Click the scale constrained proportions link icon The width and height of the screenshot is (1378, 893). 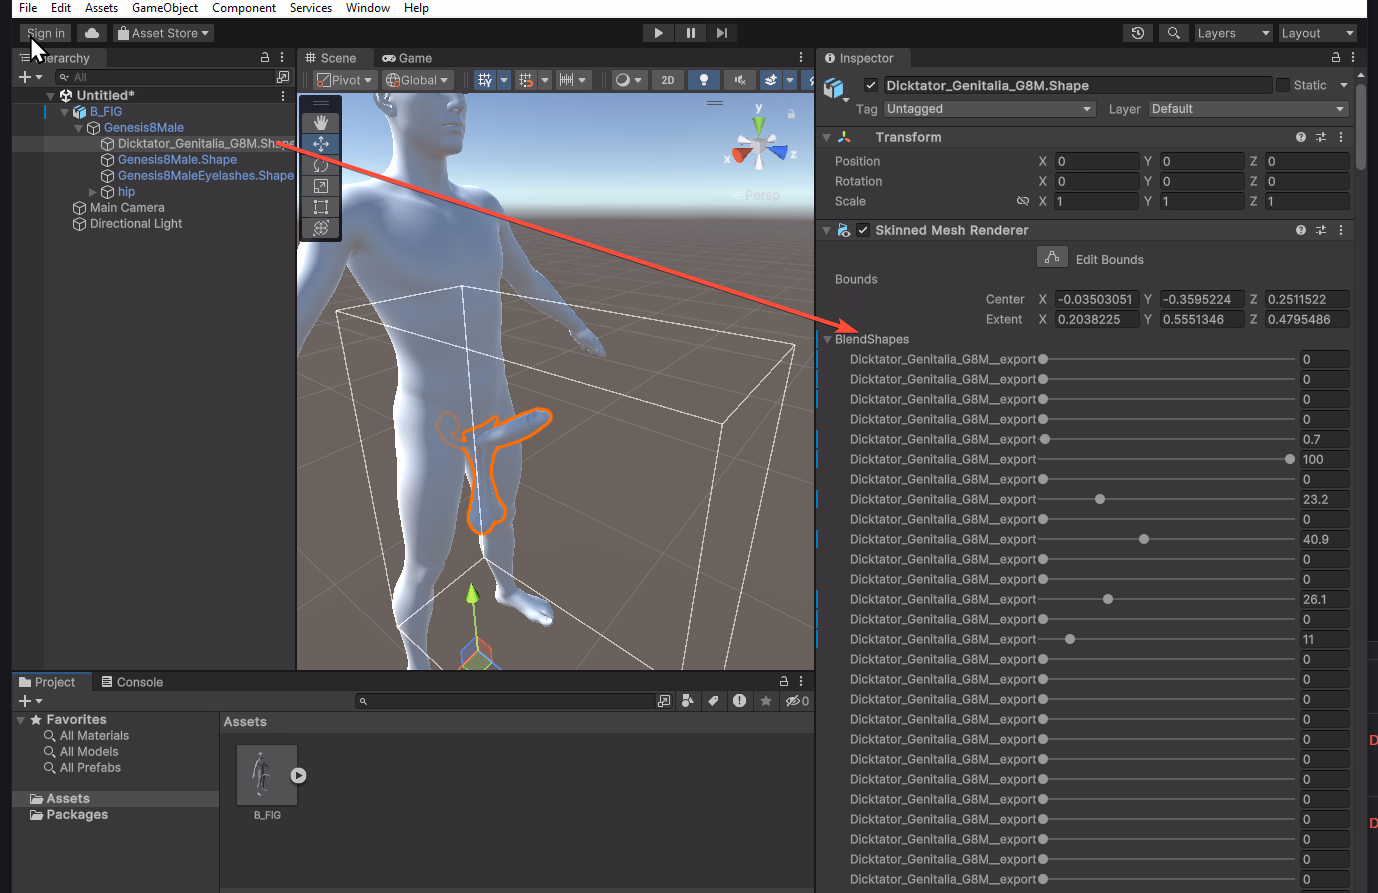click(x=1023, y=201)
